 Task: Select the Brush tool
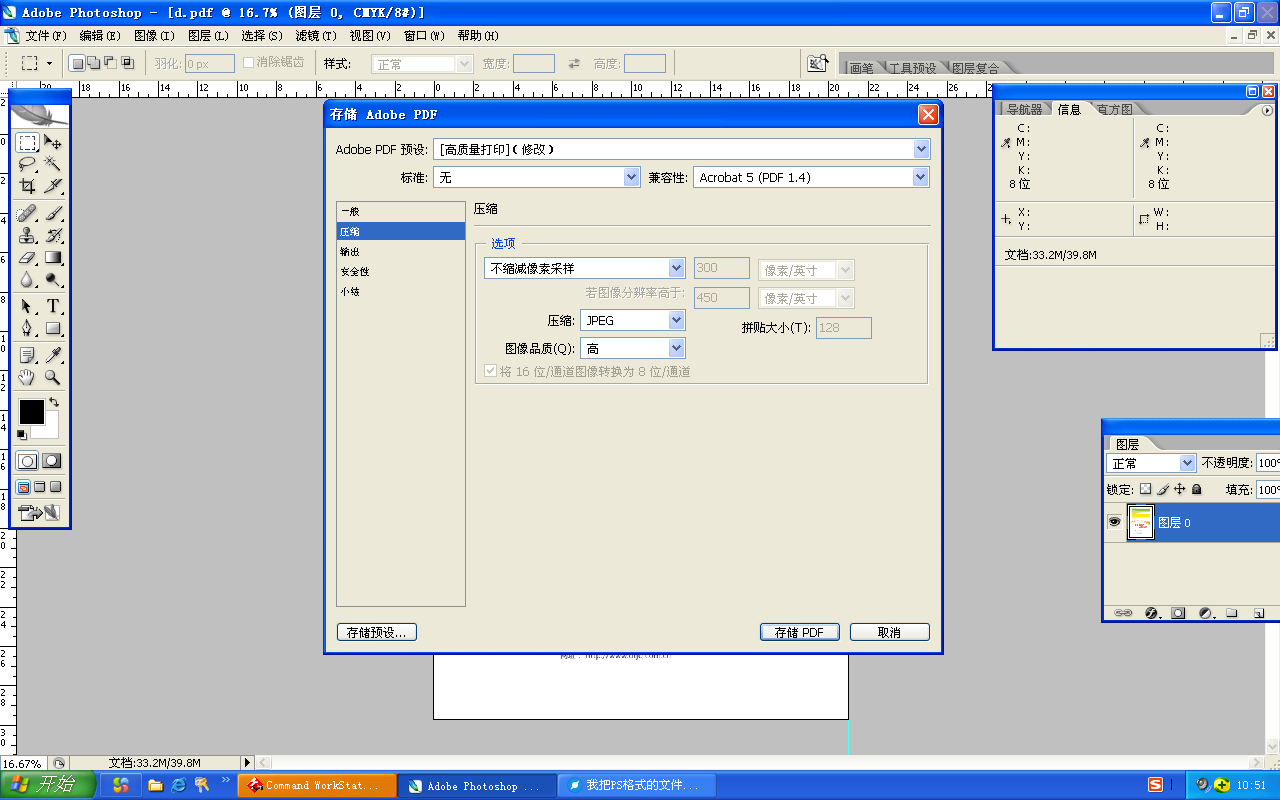(x=53, y=214)
